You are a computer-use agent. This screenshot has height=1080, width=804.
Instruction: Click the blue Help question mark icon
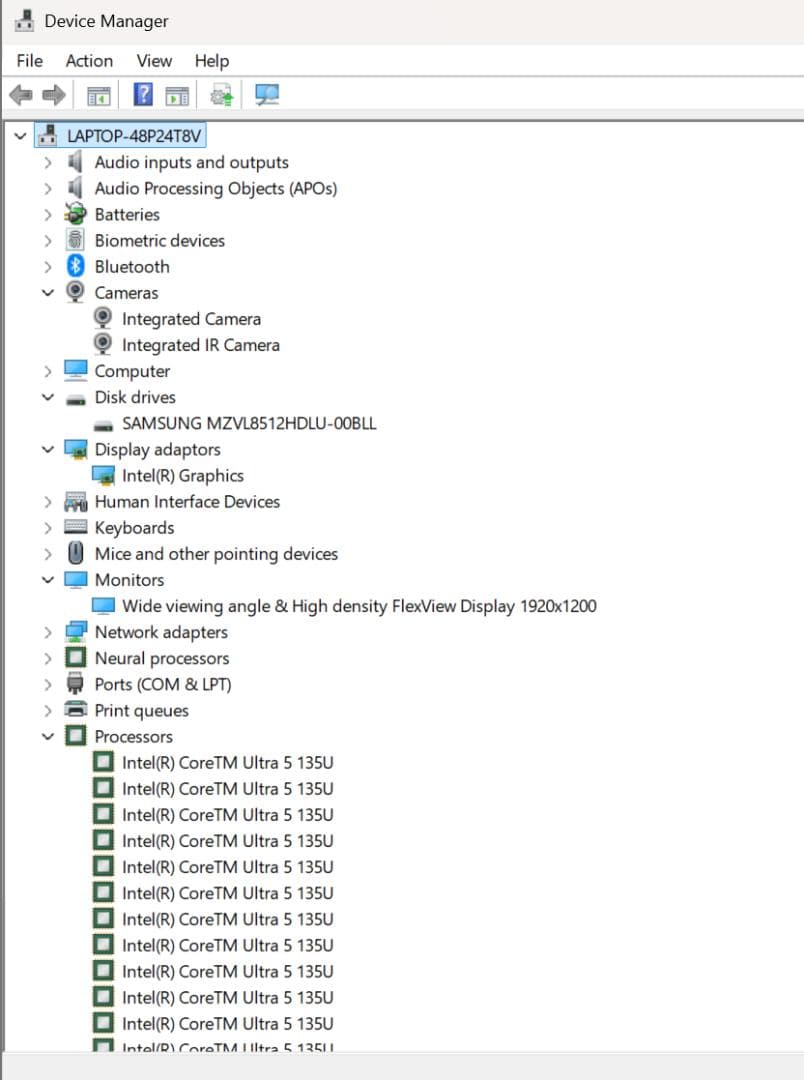143,95
